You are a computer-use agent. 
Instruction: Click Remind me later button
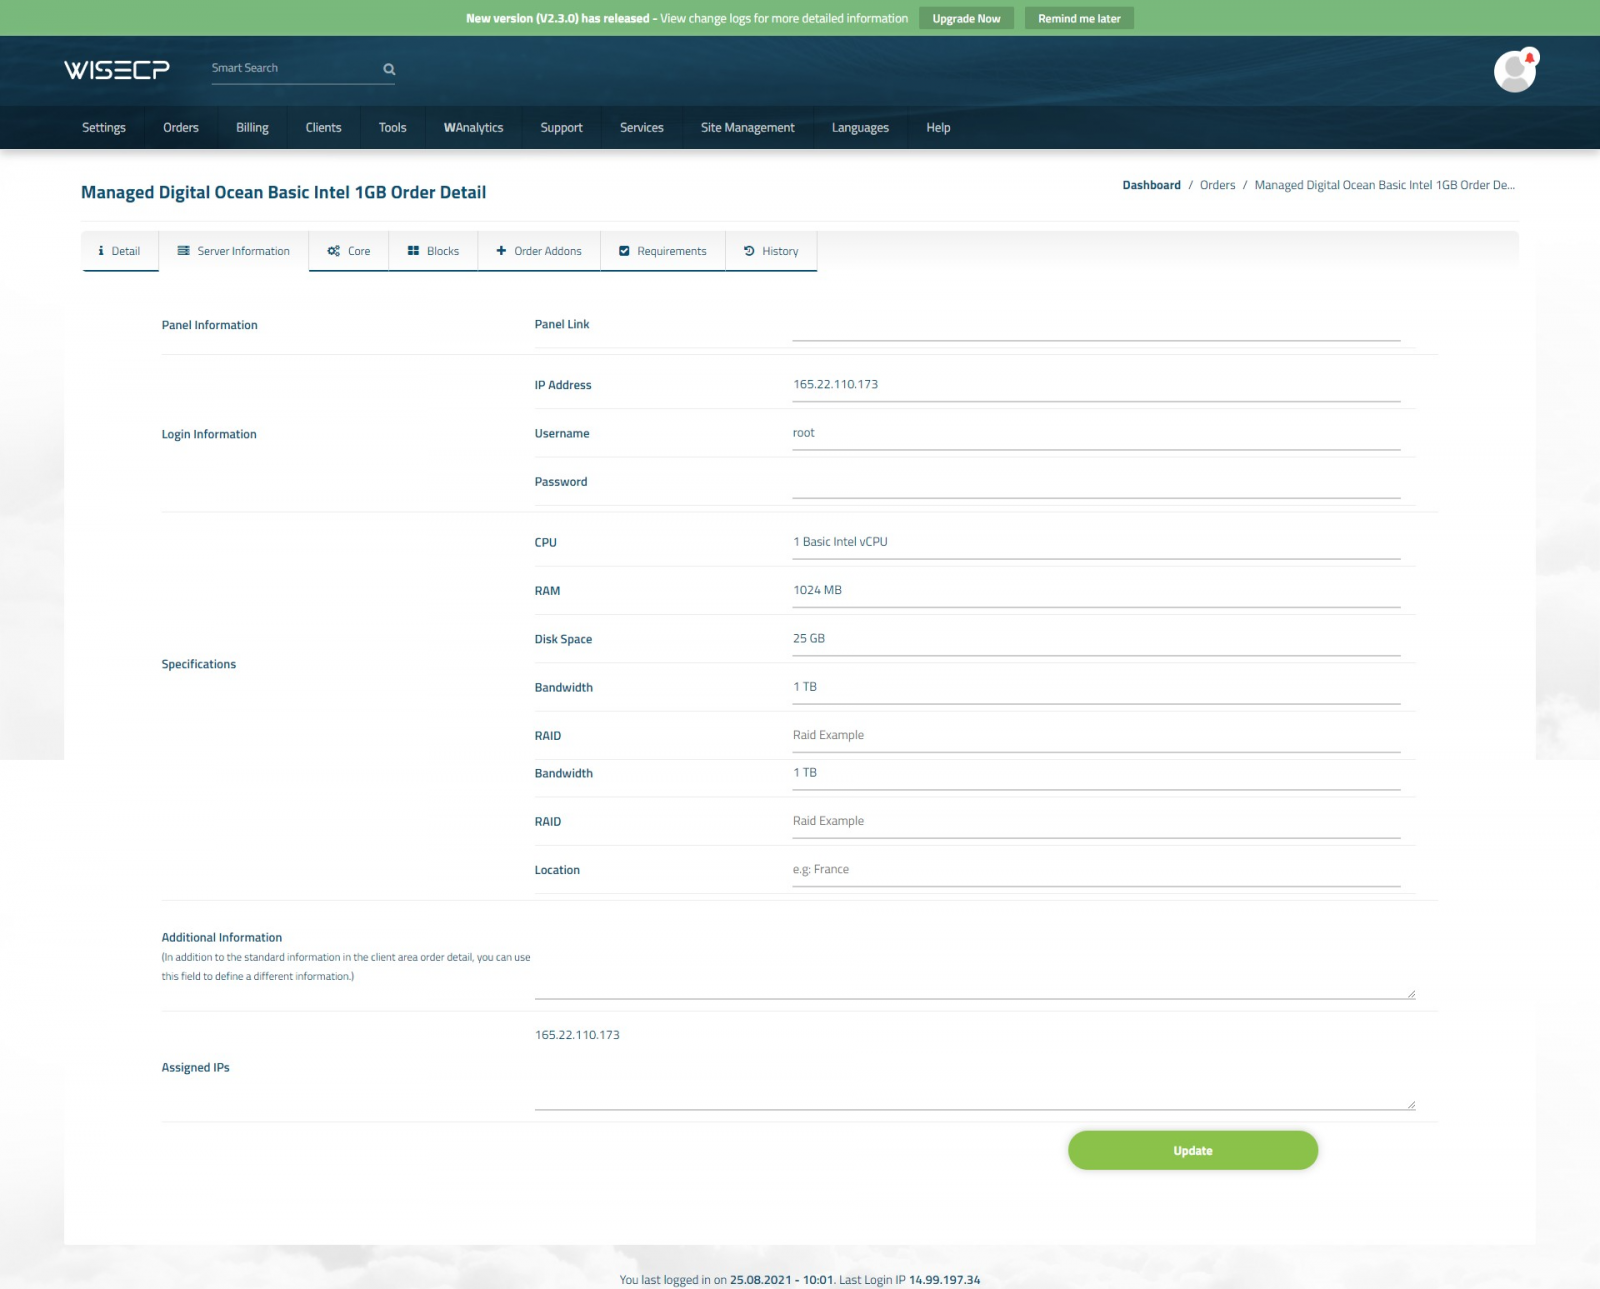(1079, 18)
